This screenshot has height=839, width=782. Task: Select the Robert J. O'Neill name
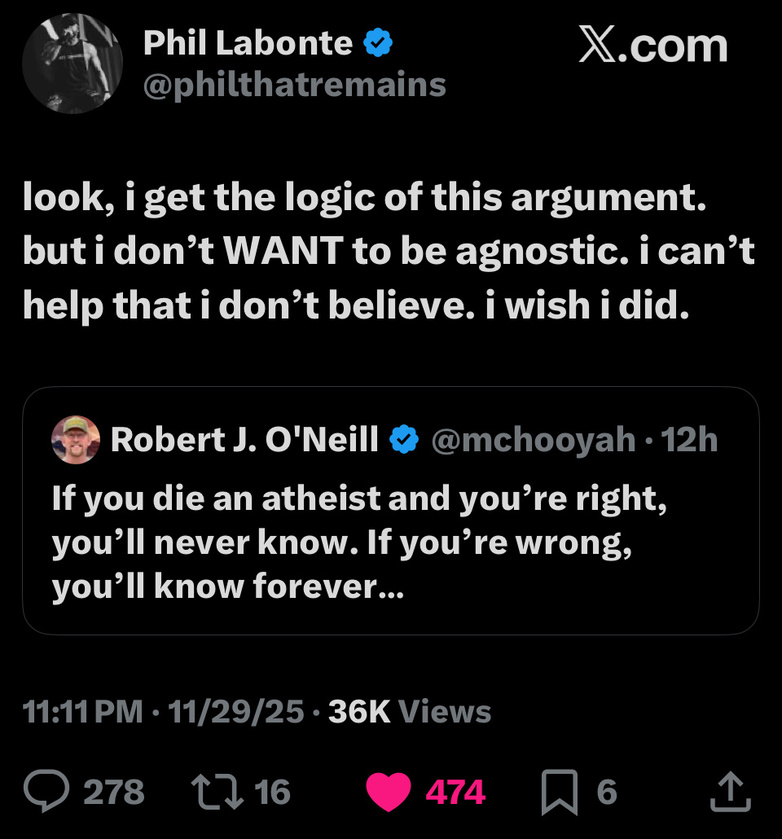click(244, 439)
